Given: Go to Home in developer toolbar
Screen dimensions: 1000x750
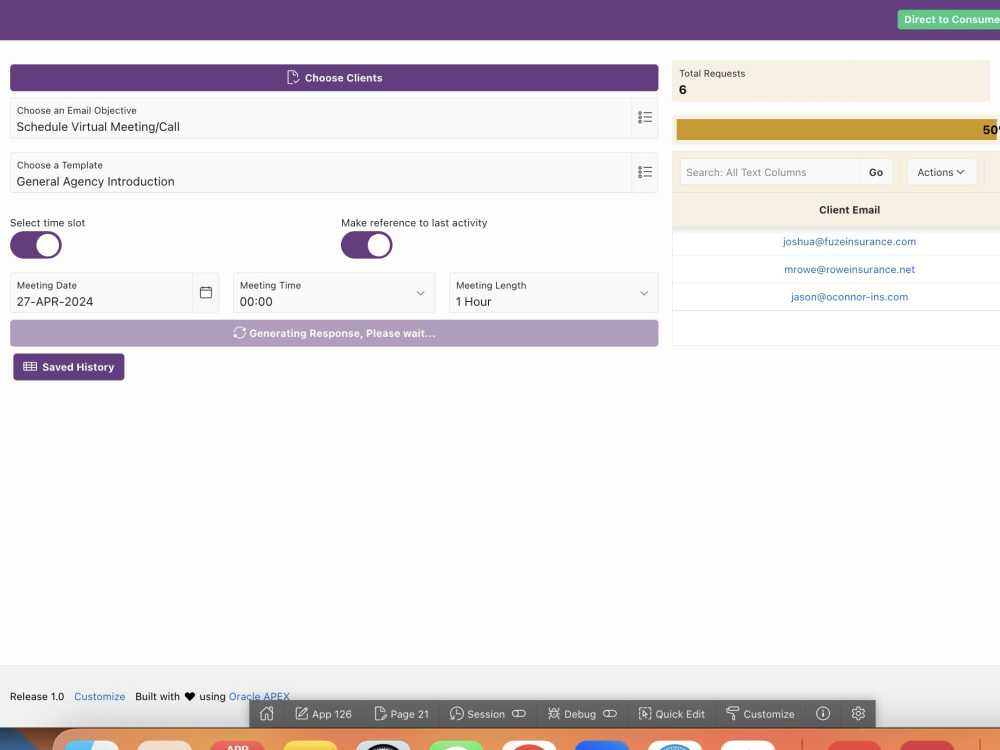Looking at the screenshot, I should point(267,714).
